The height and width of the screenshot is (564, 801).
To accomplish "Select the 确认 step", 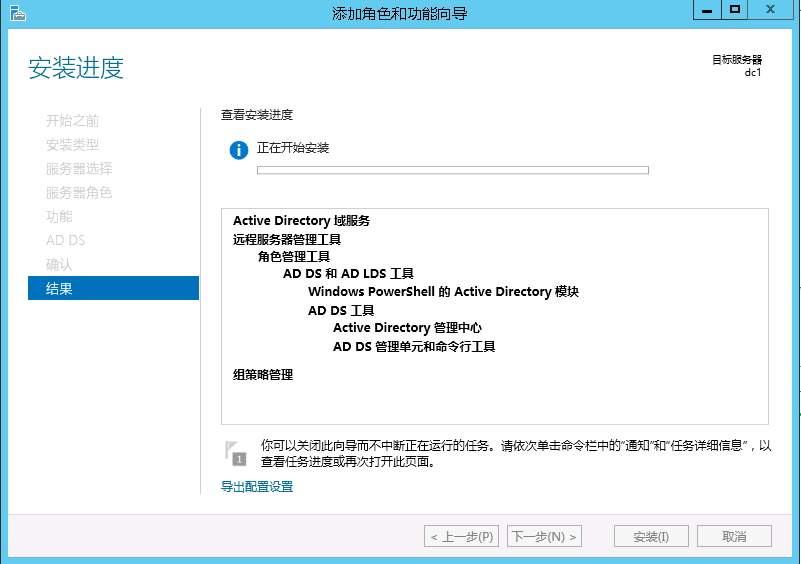I will pos(59,265).
